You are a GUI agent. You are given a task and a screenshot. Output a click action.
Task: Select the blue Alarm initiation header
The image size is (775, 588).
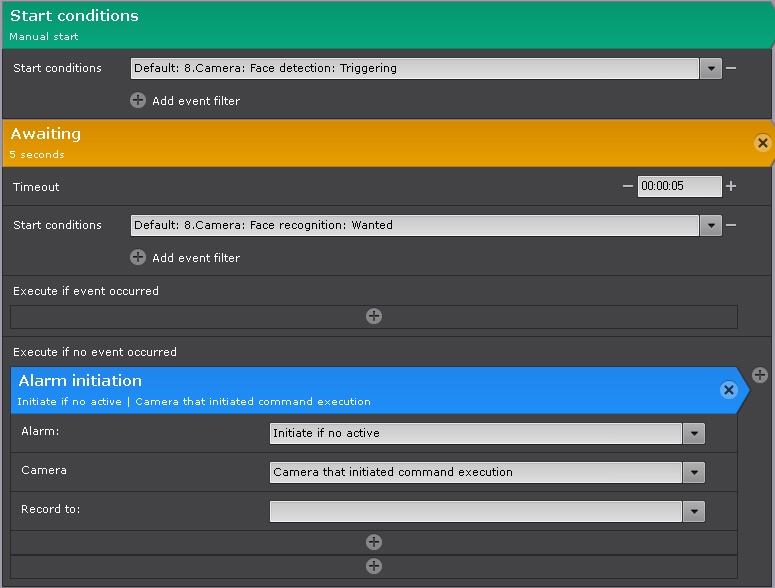pos(360,389)
